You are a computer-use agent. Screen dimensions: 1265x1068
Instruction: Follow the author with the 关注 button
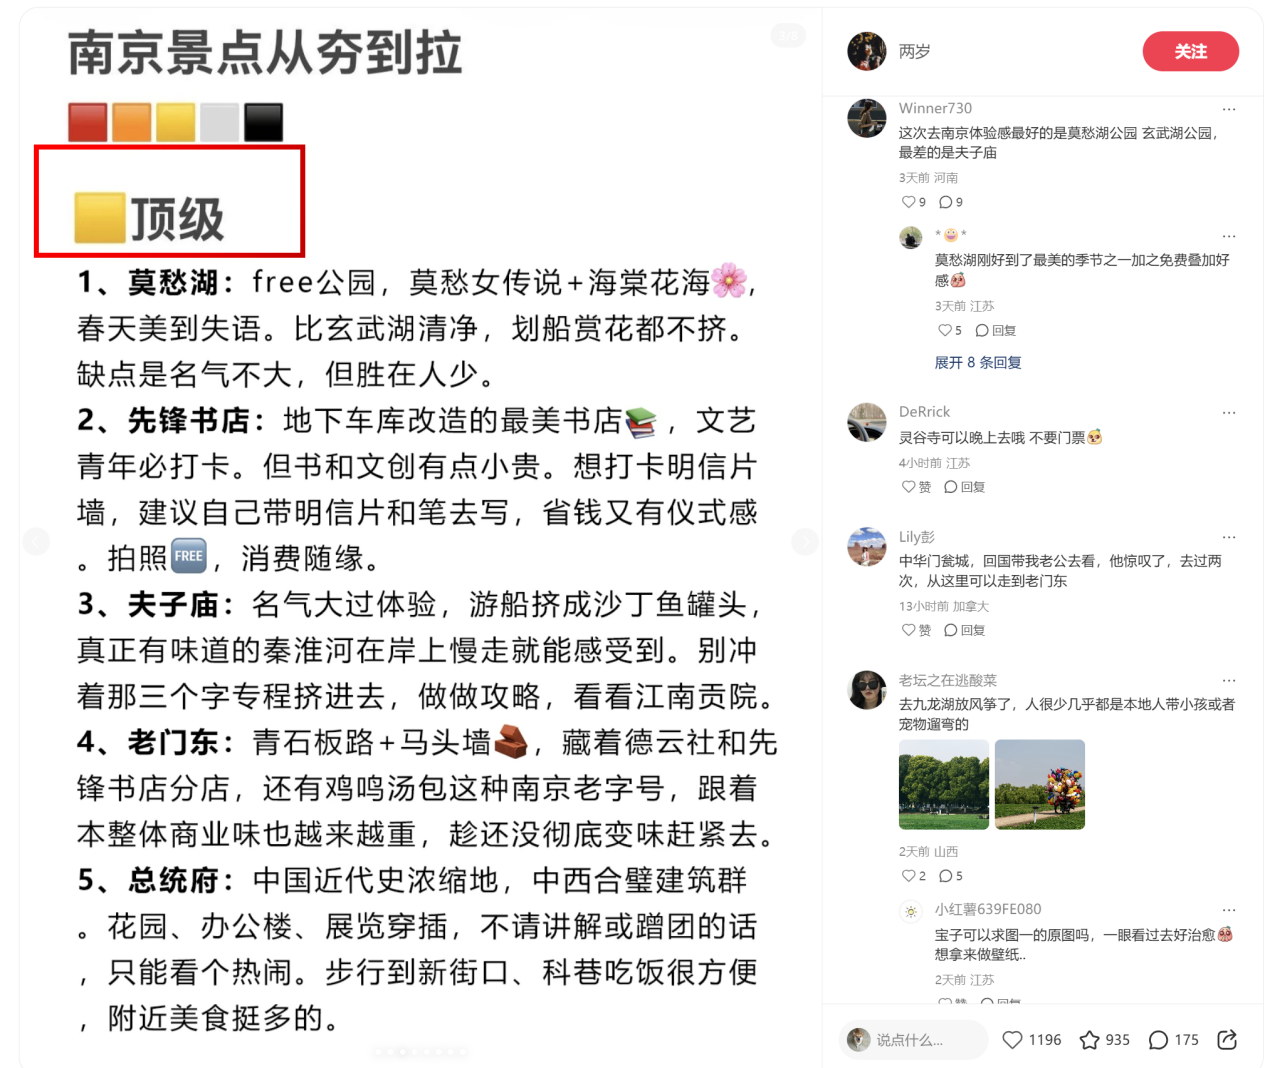1191,52
